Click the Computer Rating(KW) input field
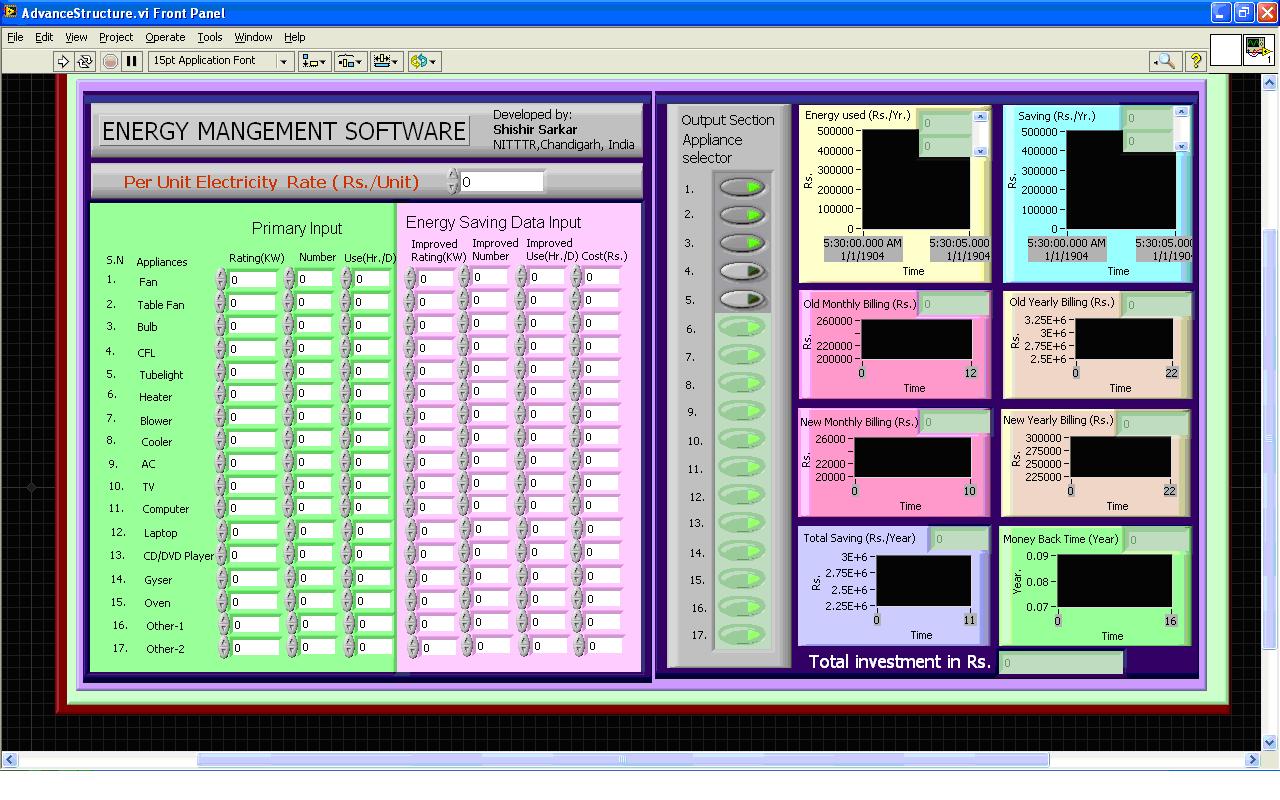 253,508
